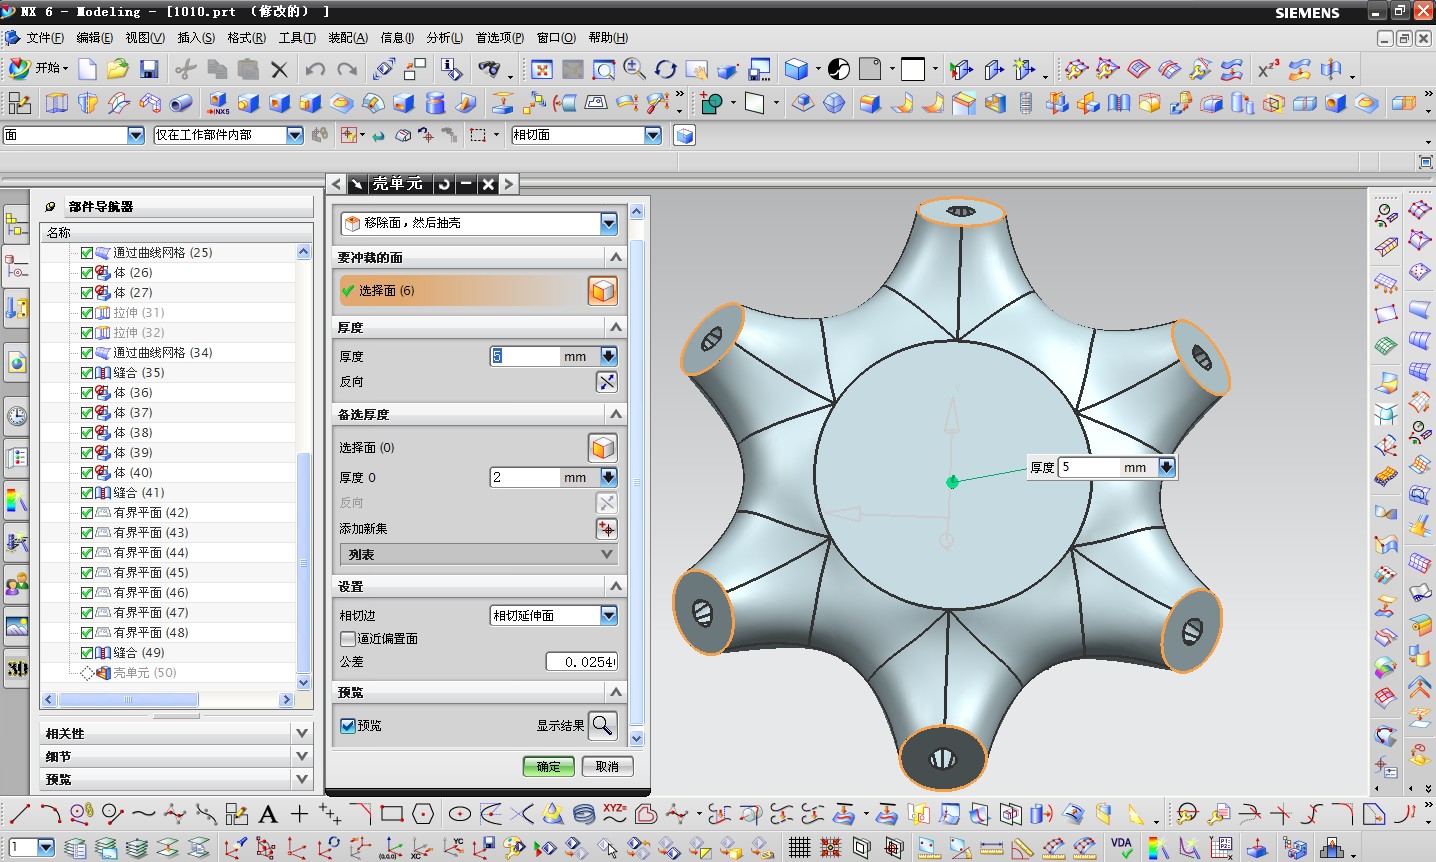This screenshot has width=1436, height=862.
Task: Expand the 列表 list section
Action: point(479,554)
